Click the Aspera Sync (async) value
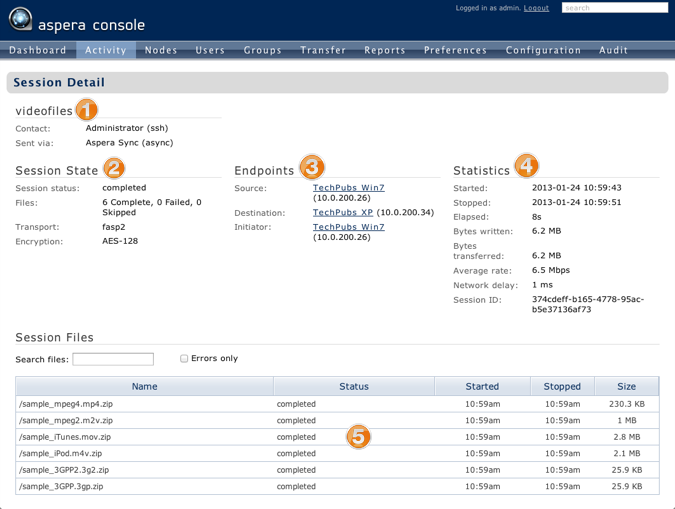675x509 pixels. (x=129, y=143)
